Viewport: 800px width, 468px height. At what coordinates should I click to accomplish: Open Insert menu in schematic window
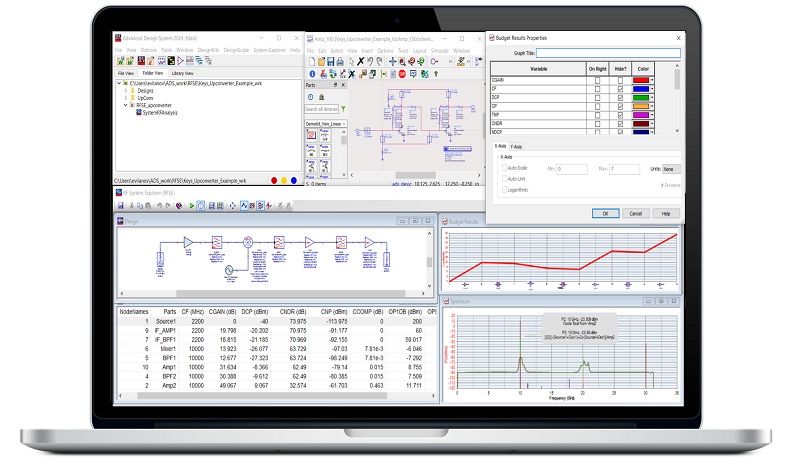pos(367,51)
